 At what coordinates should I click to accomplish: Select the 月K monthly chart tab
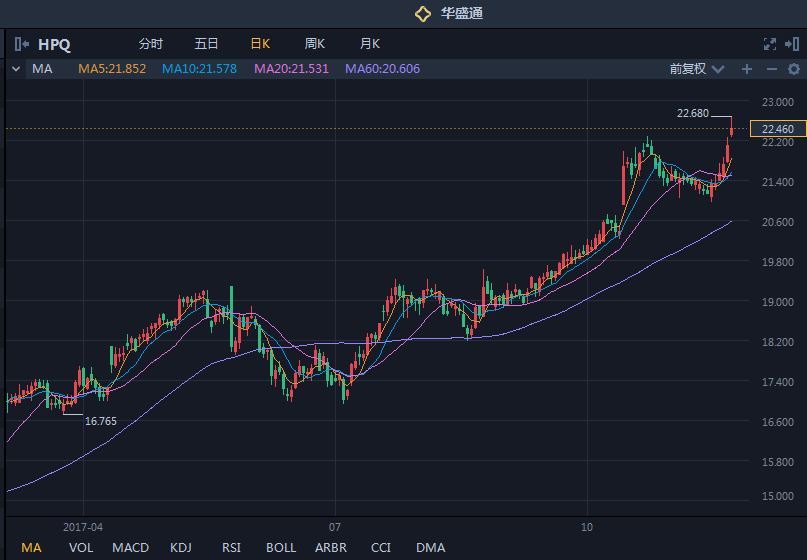pyautogui.click(x=370, y=44)
